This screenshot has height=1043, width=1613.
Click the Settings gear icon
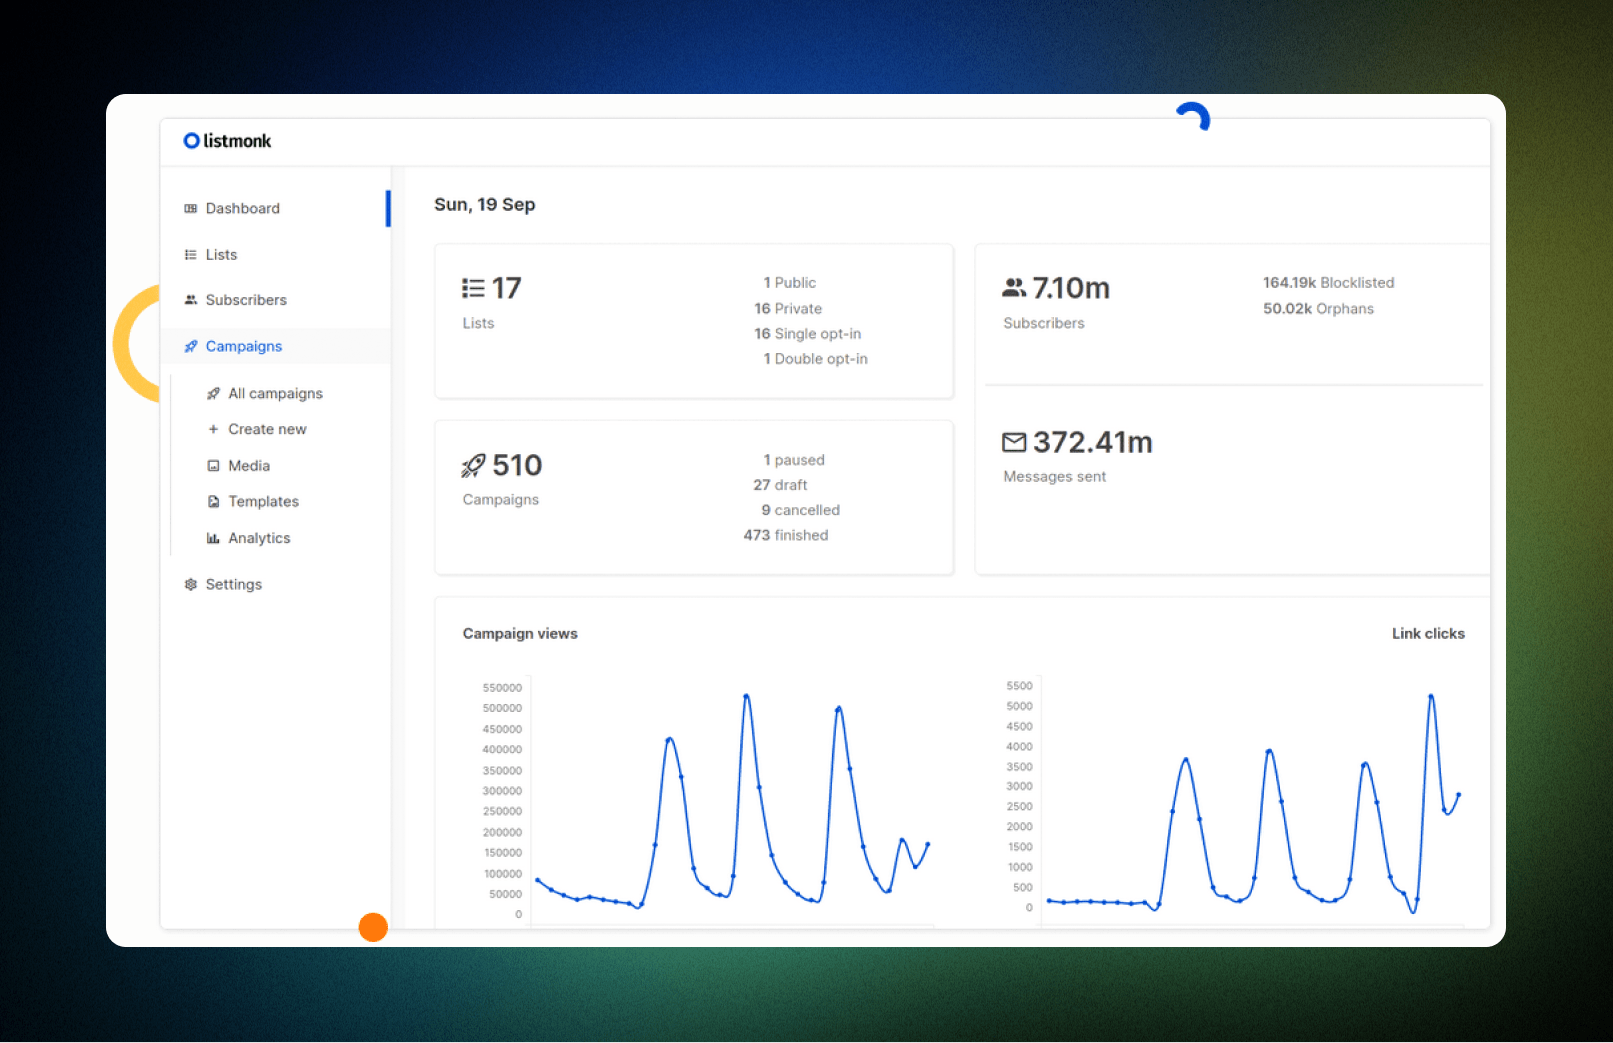(190, 584)
